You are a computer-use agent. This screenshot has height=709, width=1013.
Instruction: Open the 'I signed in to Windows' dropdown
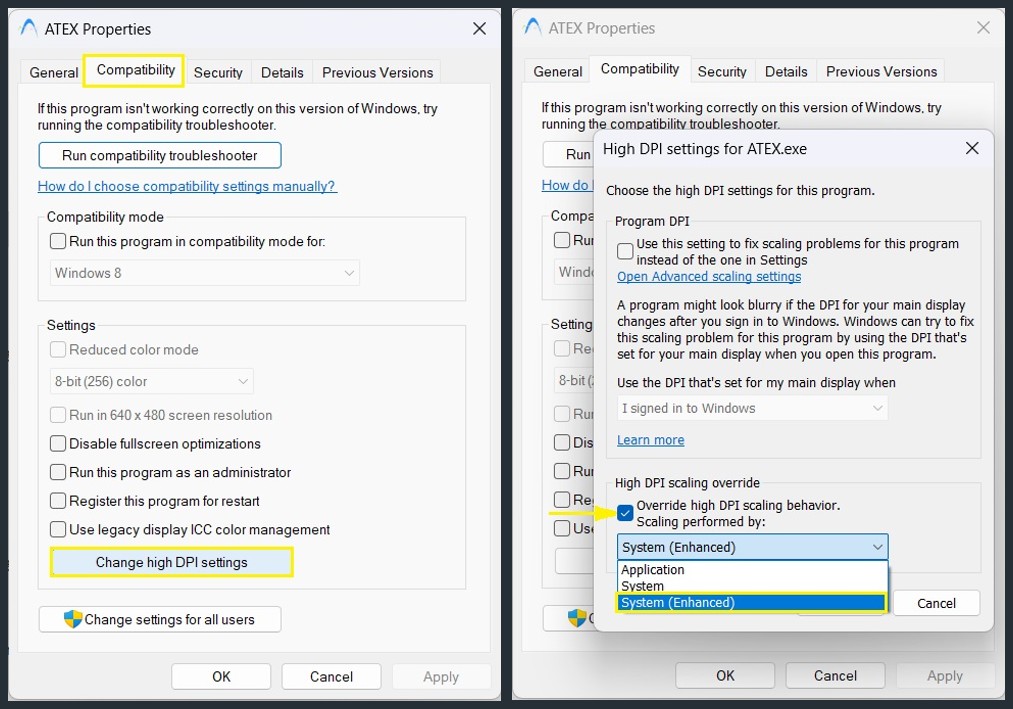pyautogui.click(x=752, y=408)
